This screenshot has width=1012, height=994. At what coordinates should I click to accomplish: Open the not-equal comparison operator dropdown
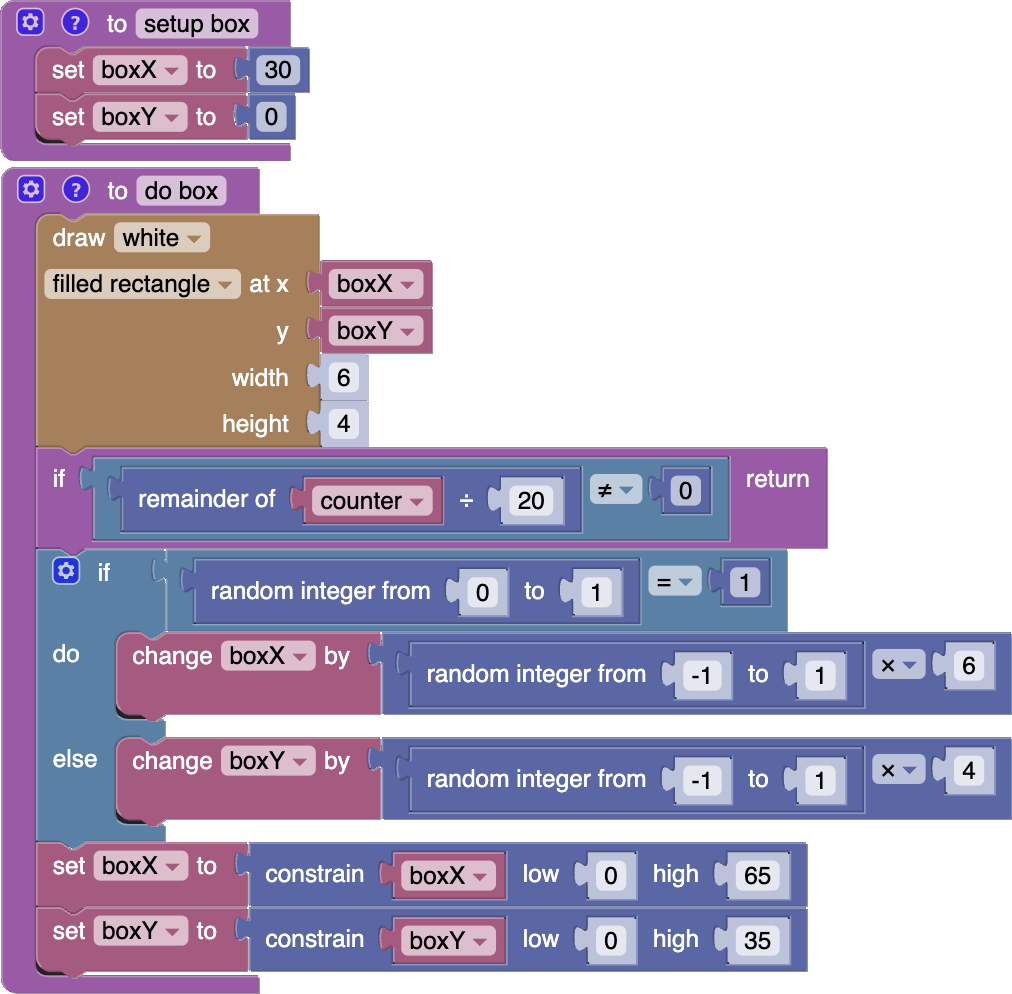(614, 490)
